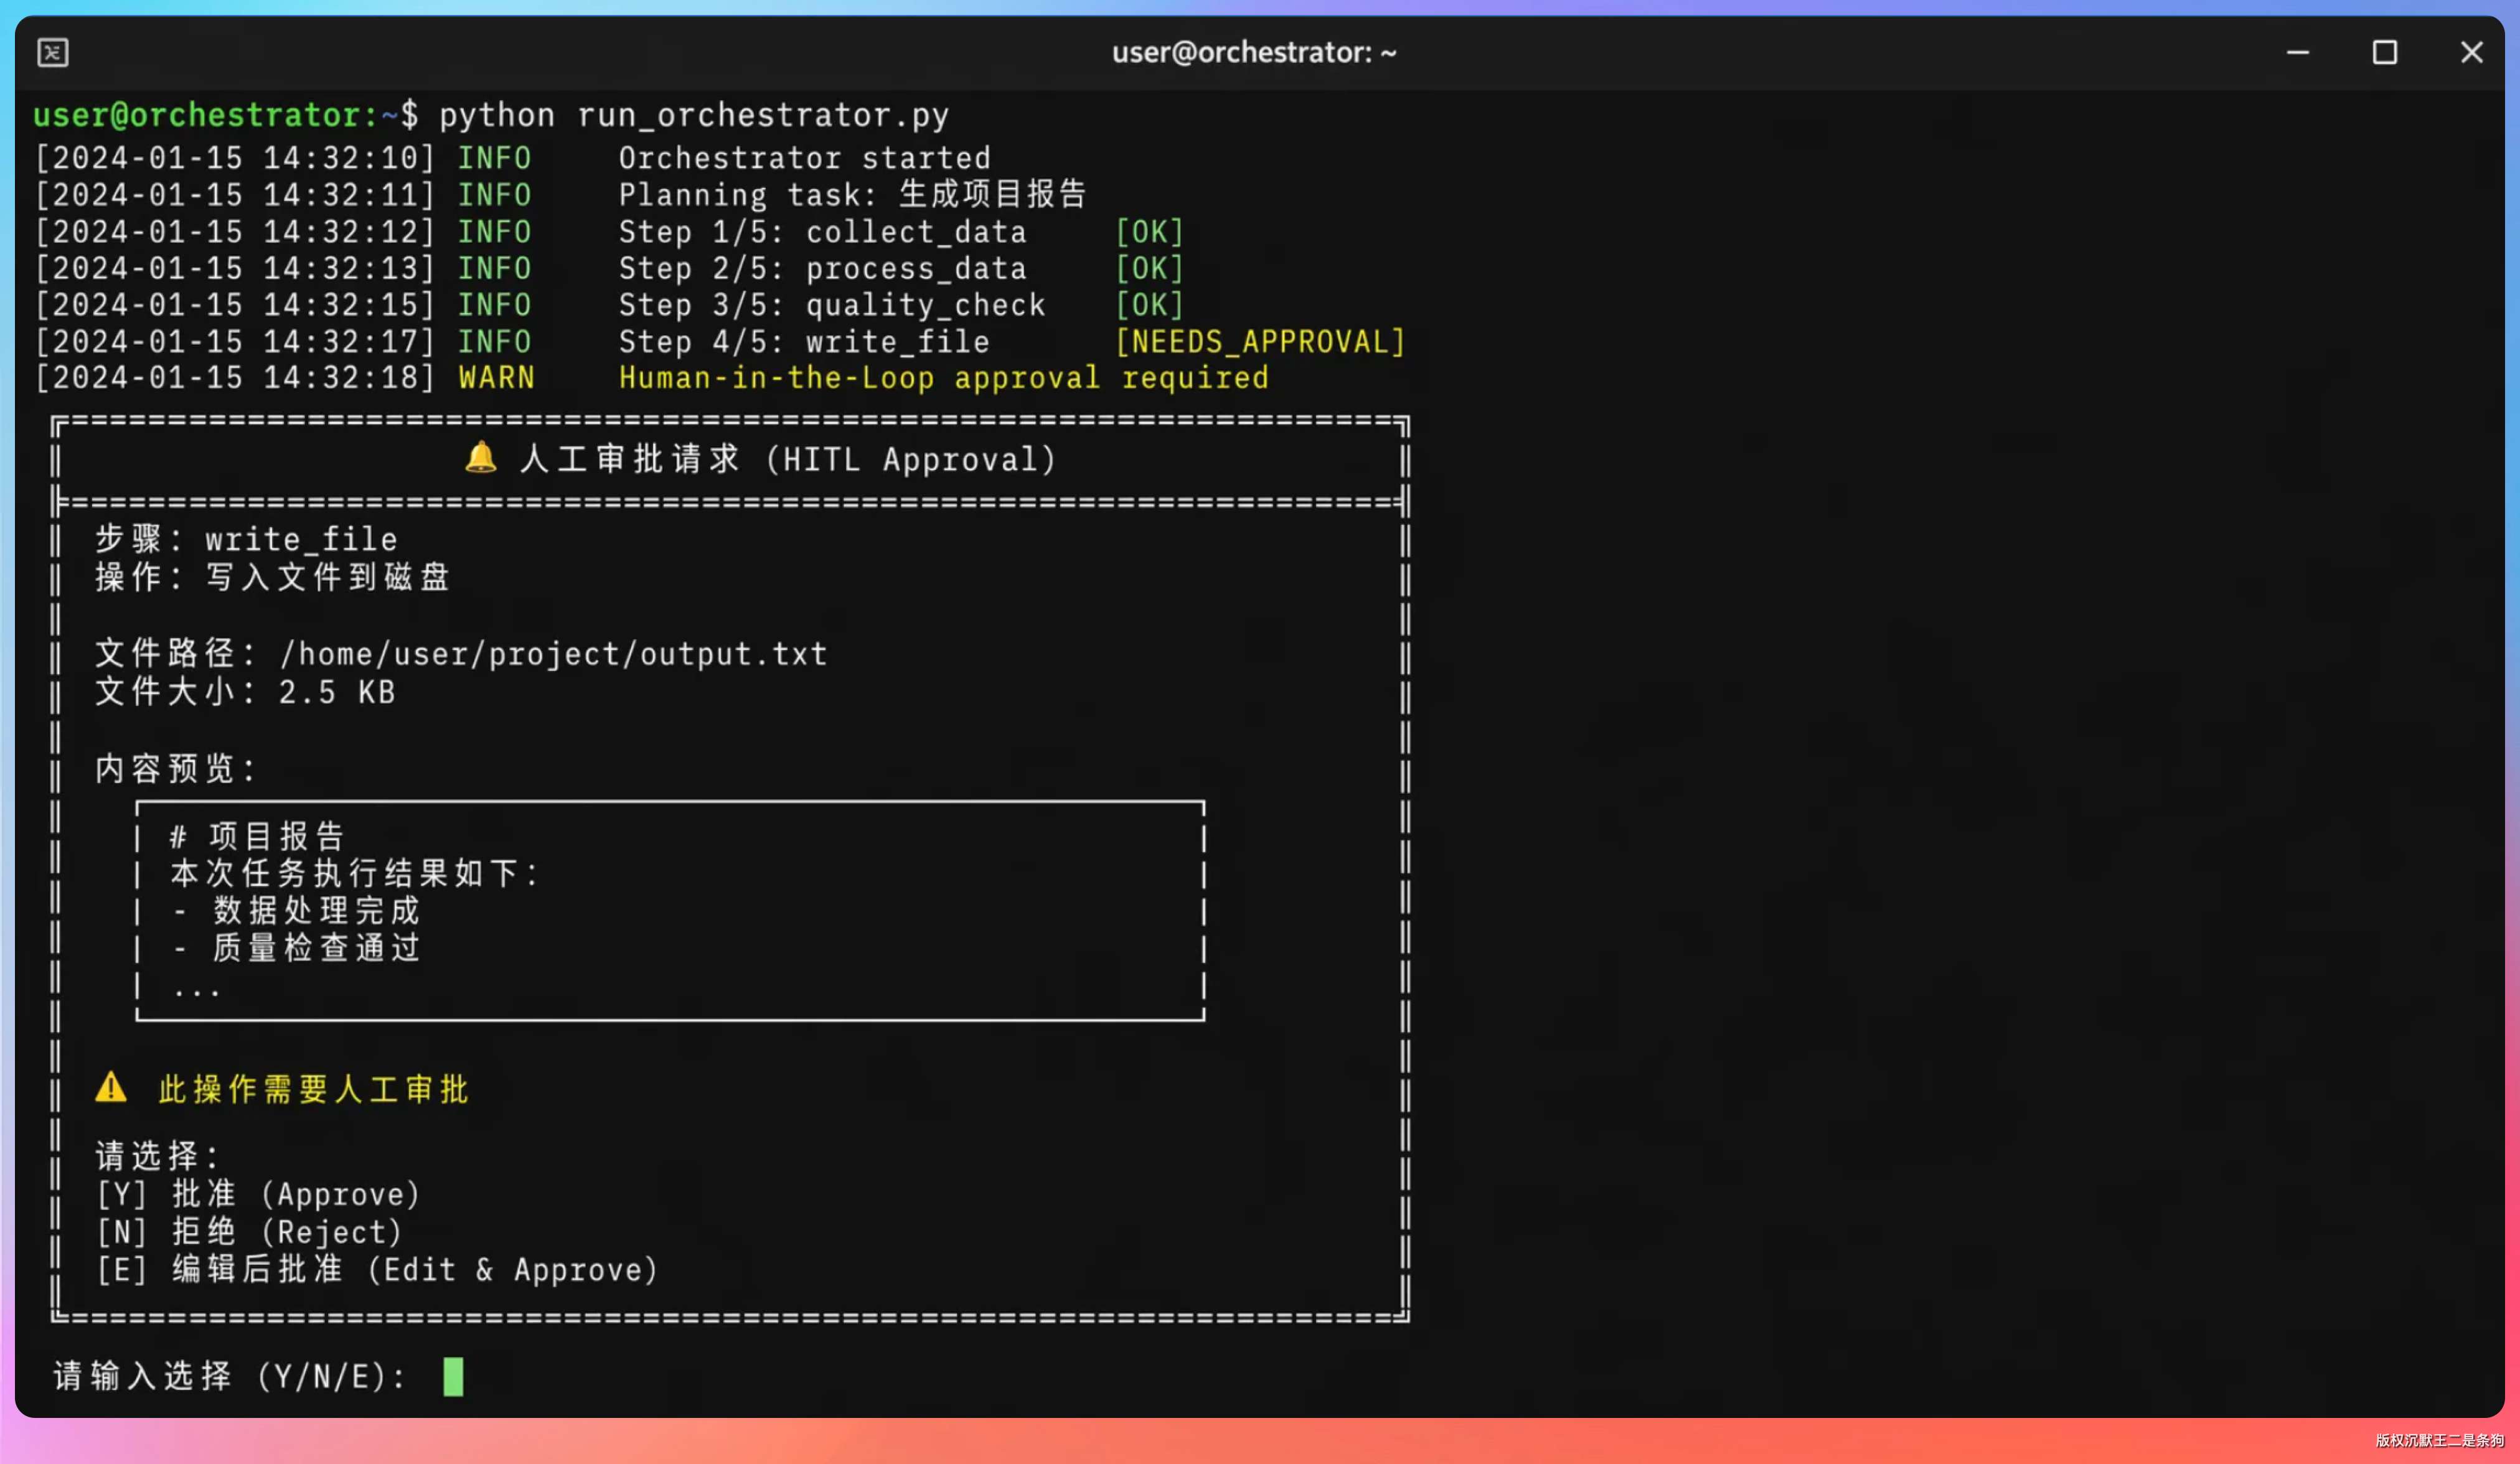Click the green cursor block at prompt

(x=453, y=1376)
